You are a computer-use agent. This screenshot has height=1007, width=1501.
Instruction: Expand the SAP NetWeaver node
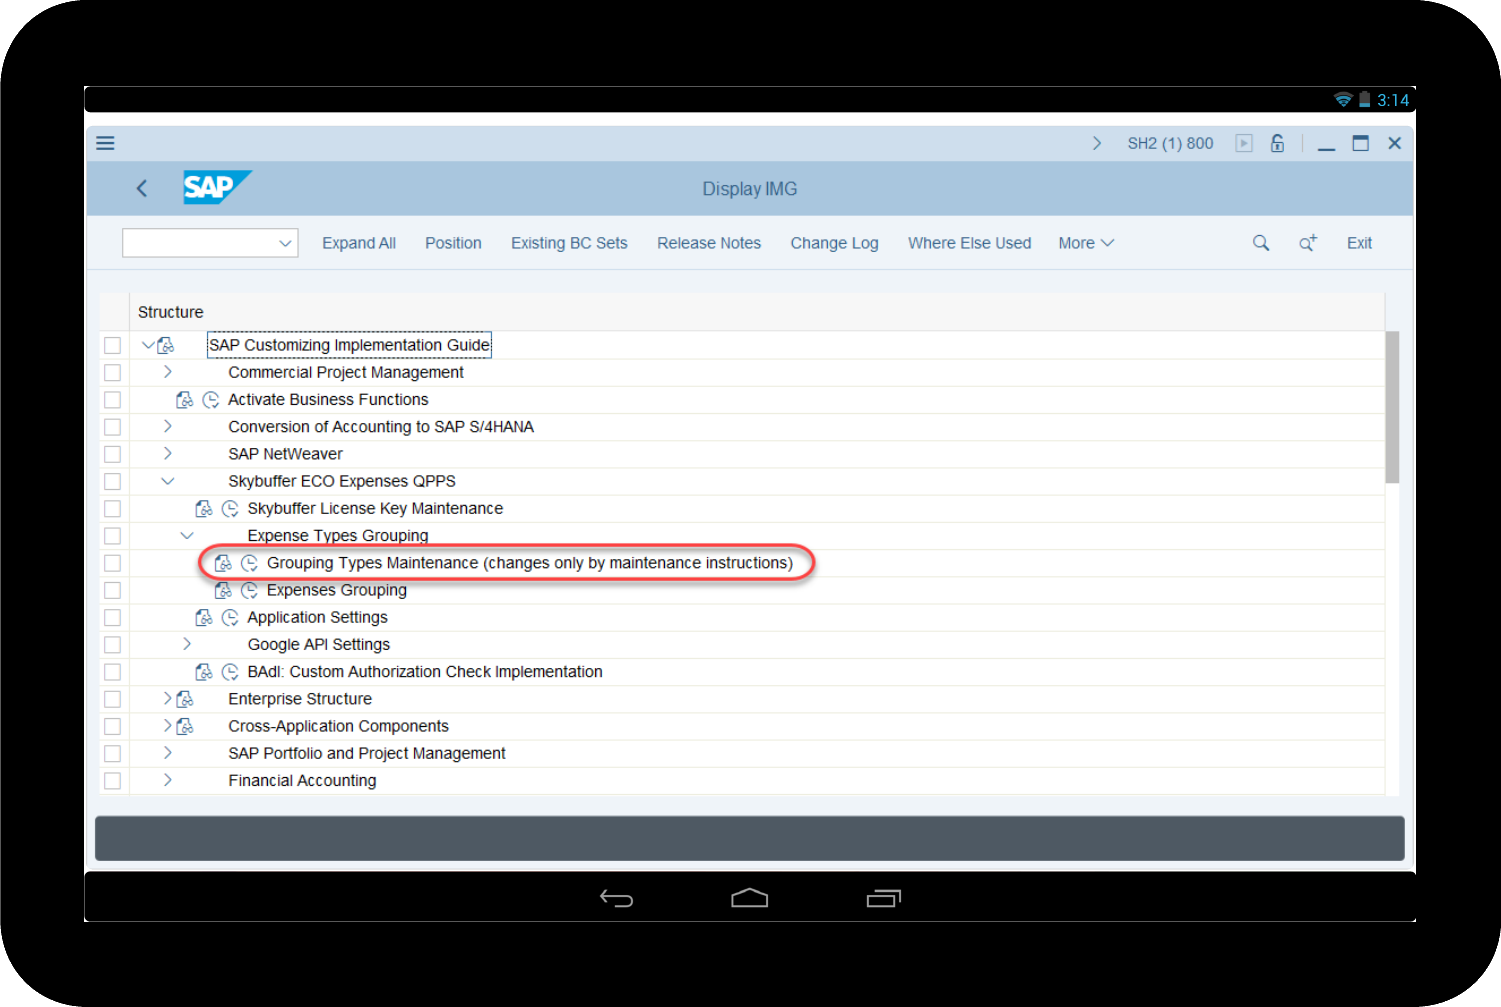coord(168,453)
